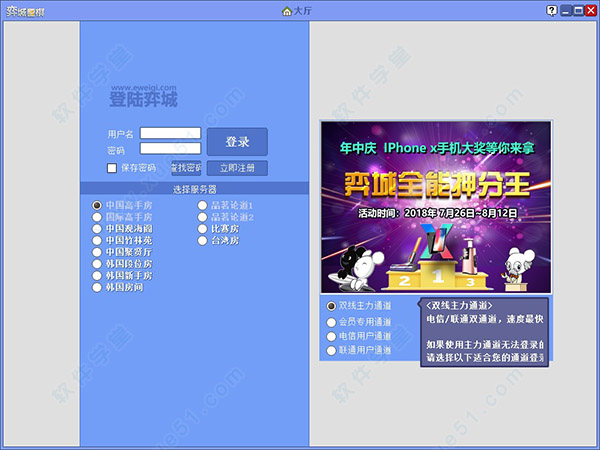Choose 会员专用通道 channel
Viewport: 600px width, 450px height.
331,322
